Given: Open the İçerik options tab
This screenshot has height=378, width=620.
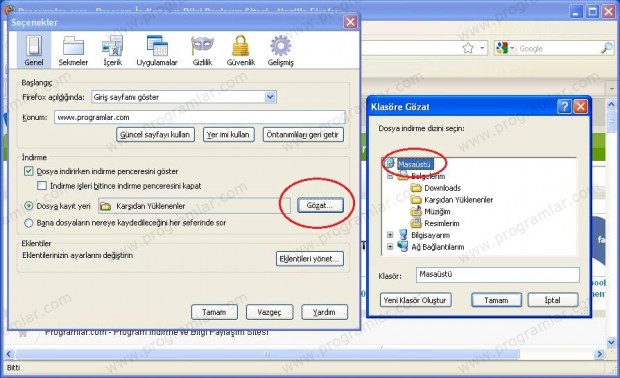Looking at the screenshot, I should [113, 50].
